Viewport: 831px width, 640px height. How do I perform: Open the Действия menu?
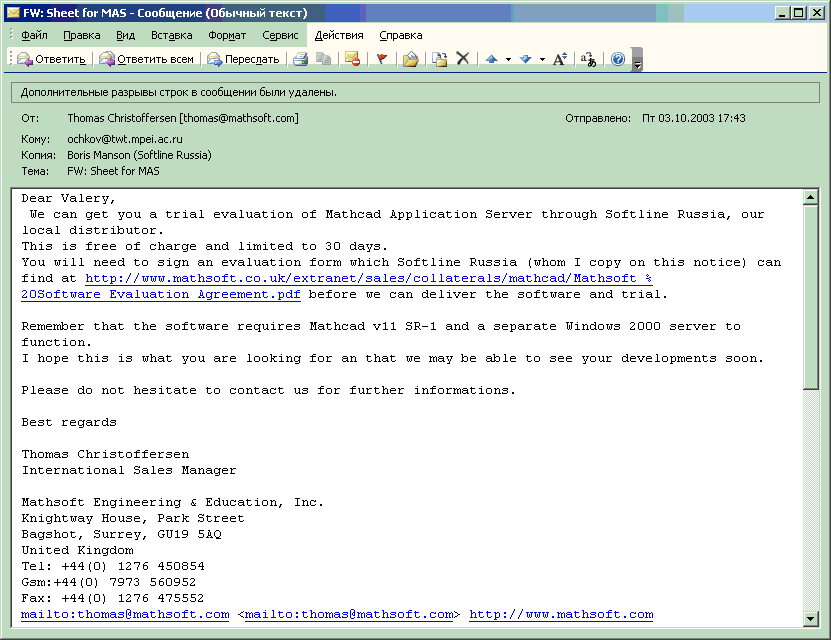tap(339, 35)
